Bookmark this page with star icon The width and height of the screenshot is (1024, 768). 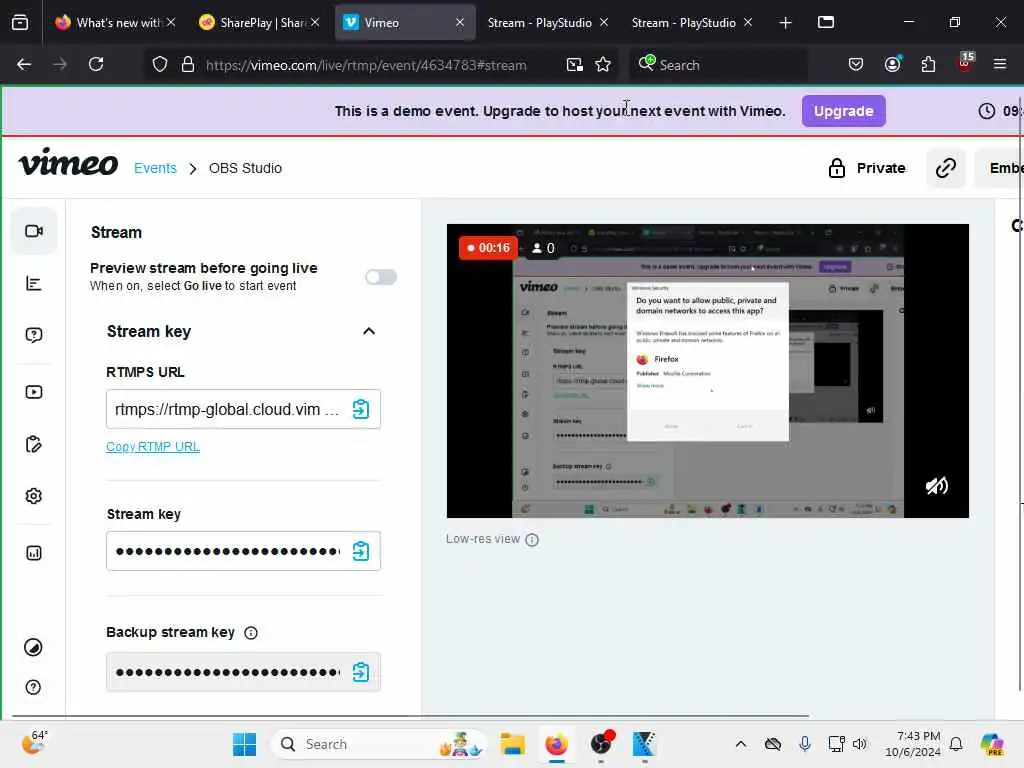pyautogui.click(x=603, y=65)
